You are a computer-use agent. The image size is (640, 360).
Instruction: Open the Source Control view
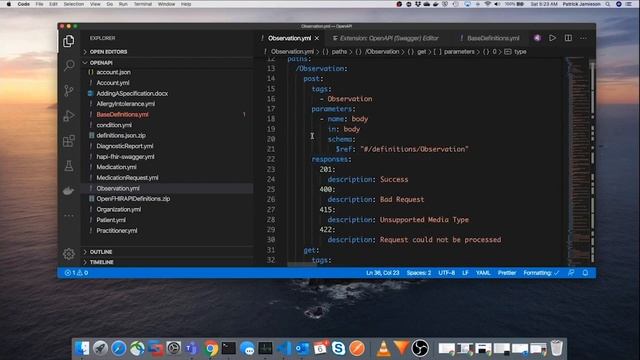tap(69, 91)
